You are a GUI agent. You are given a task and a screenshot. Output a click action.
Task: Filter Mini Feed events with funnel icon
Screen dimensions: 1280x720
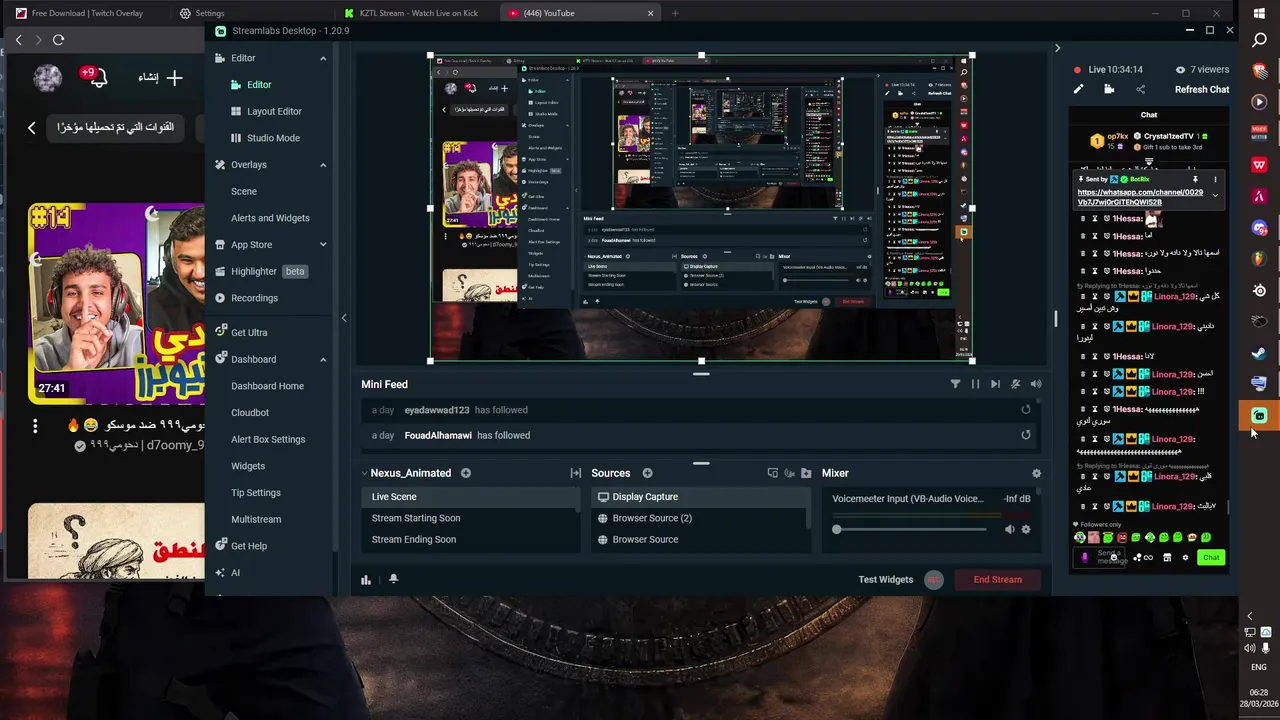coord(955,384)
